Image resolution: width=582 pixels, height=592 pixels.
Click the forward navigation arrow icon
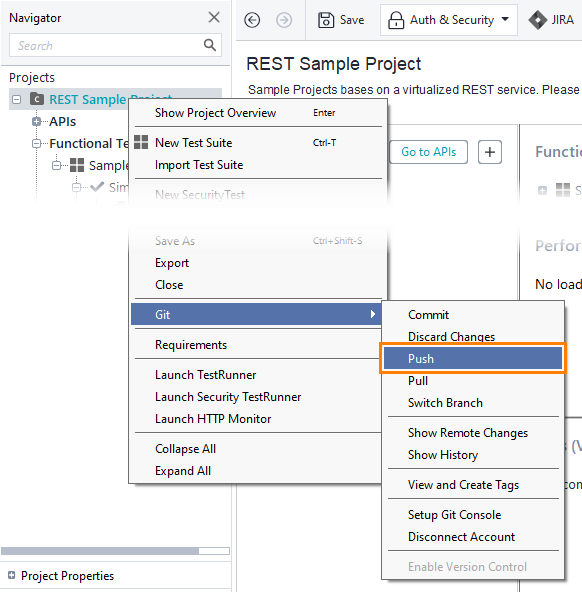point(284,20)
